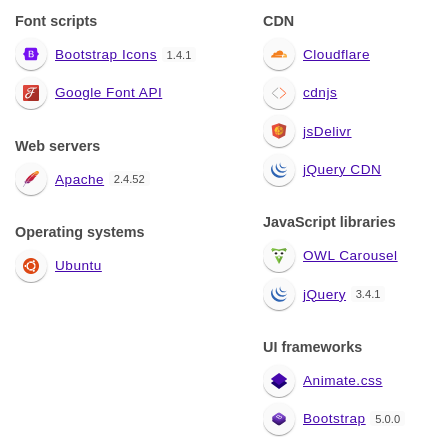Screen dimensions: 425x444
Task: Click the Animate.css layered diamond icon
Action: 279,381
